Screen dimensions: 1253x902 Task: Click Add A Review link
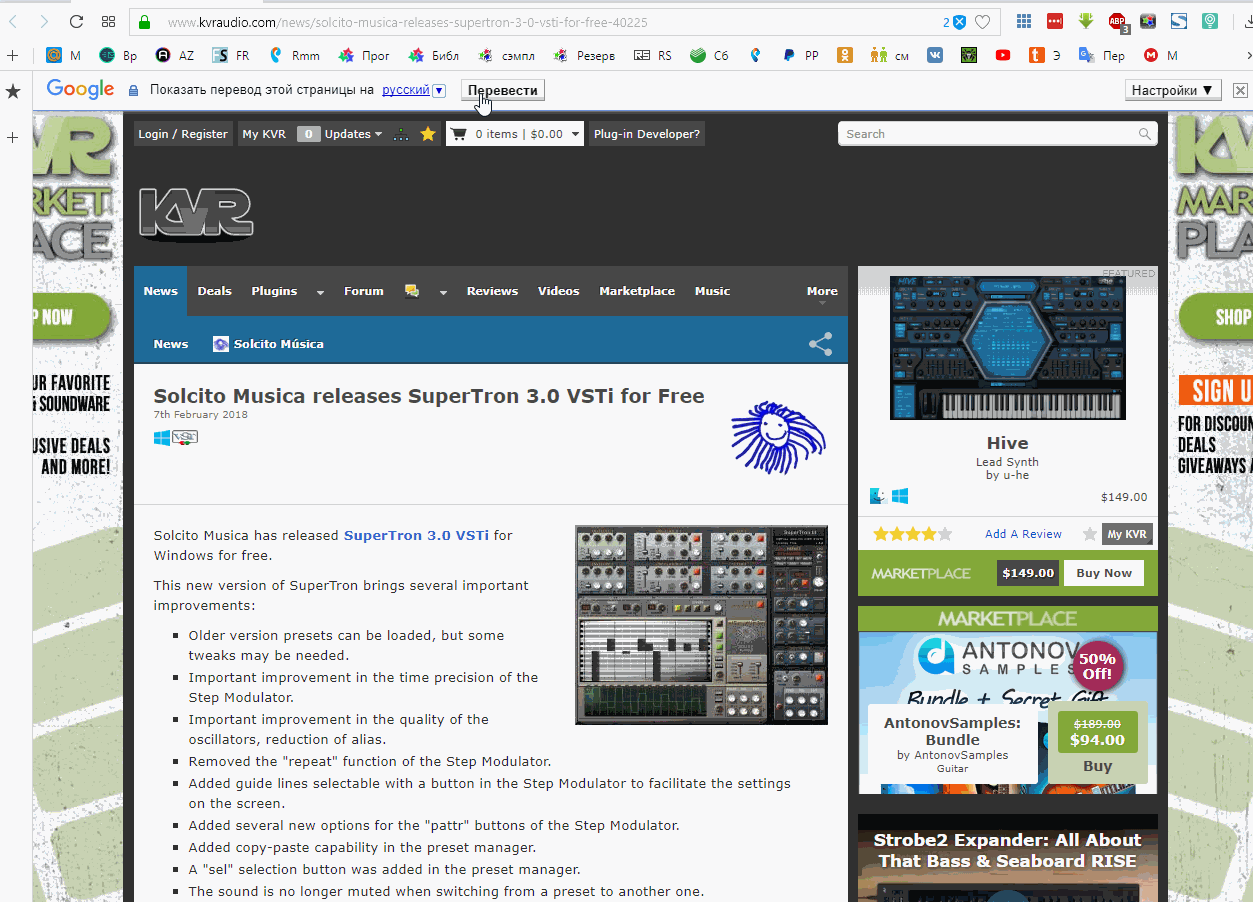[x=1023, y=534]
